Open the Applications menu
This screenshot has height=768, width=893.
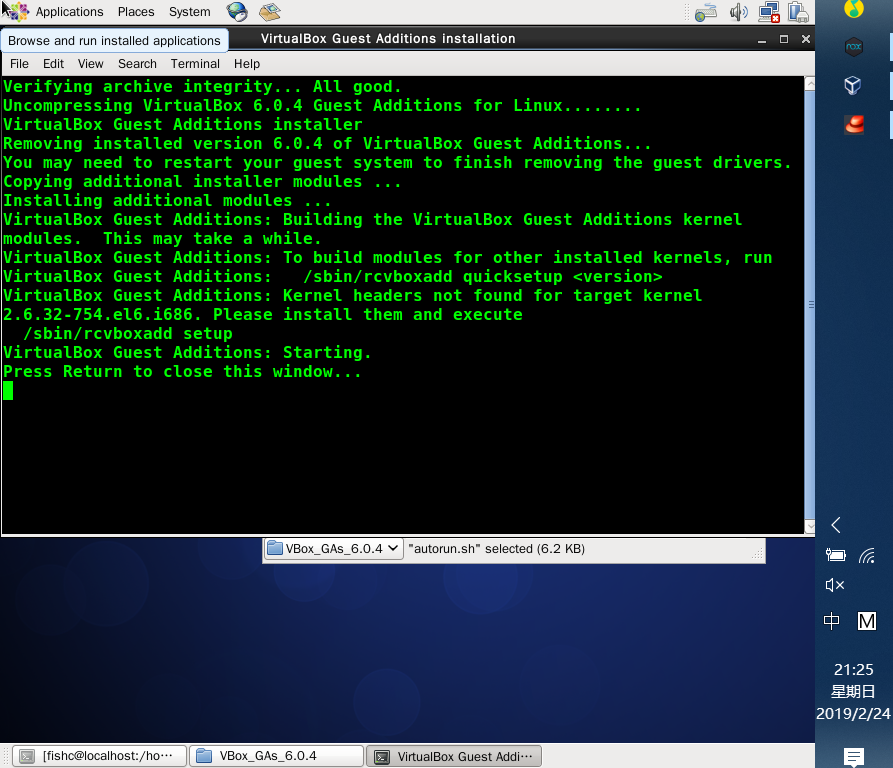pos(69,11)
